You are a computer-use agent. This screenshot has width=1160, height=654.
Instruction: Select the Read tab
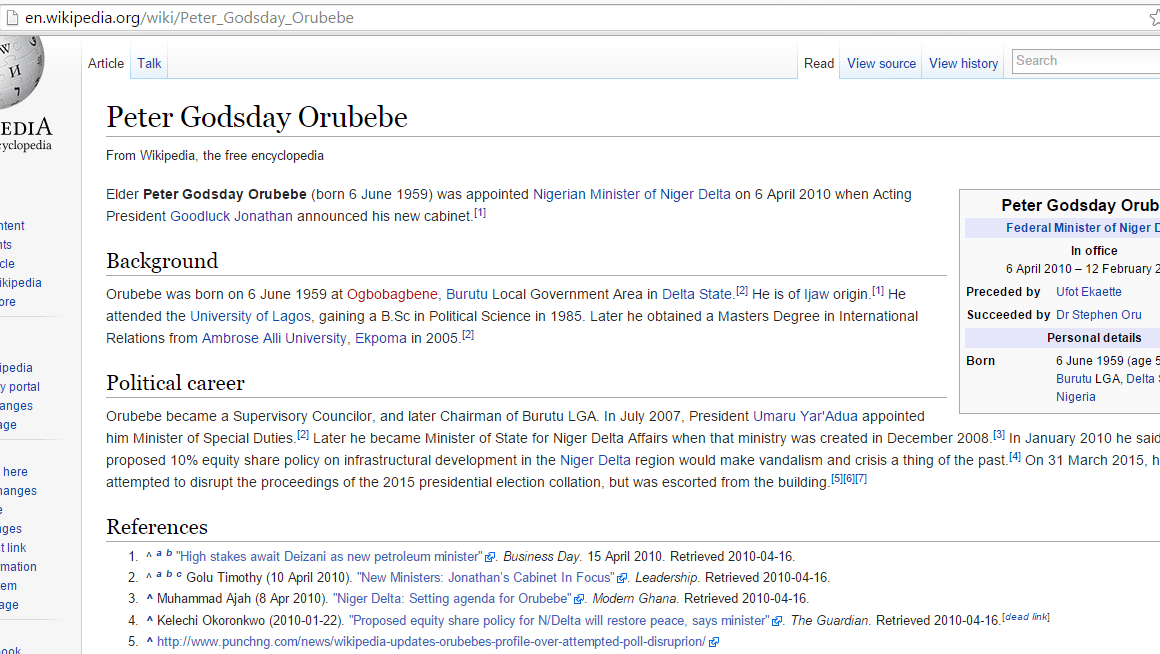point(818,63)
